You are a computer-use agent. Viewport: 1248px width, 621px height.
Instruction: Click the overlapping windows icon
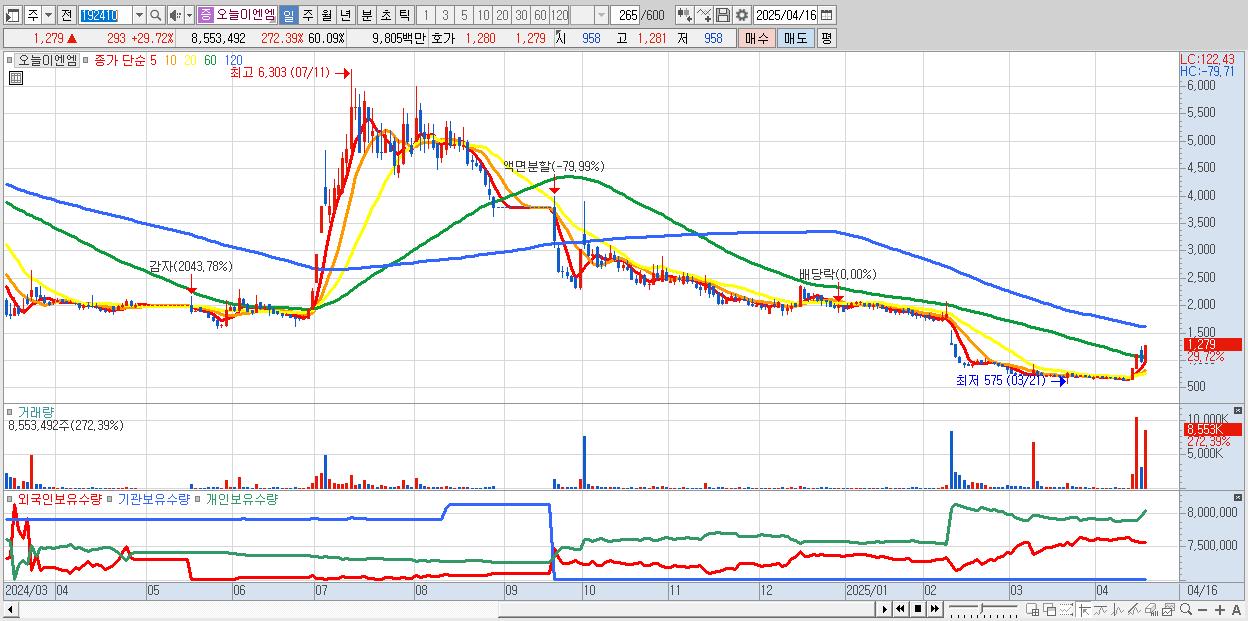pos(1050,609)
